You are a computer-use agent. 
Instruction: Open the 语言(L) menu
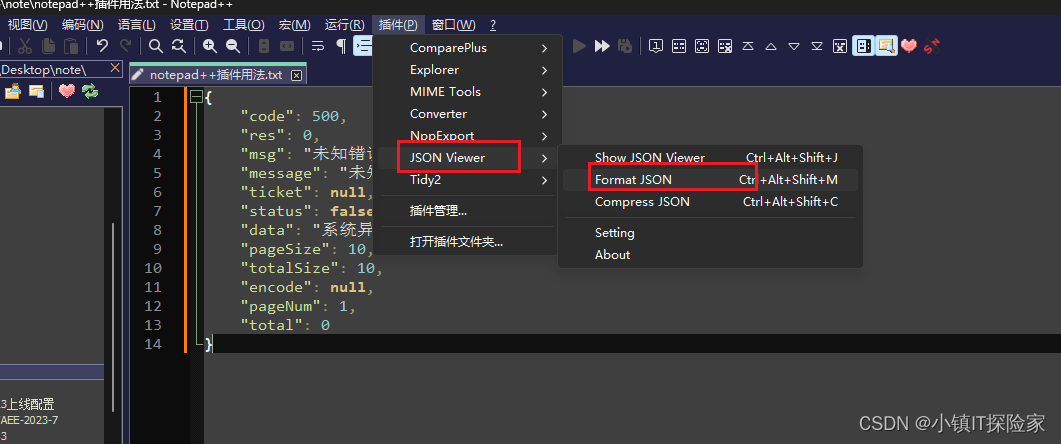click(136, 25)
